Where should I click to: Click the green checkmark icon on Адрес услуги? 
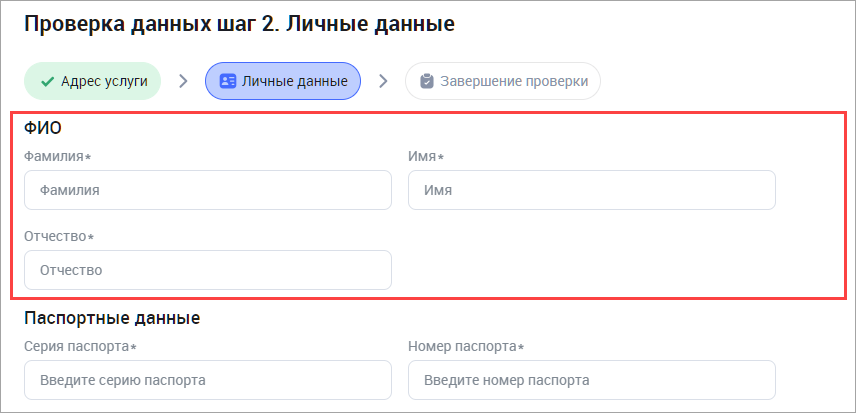47,81
